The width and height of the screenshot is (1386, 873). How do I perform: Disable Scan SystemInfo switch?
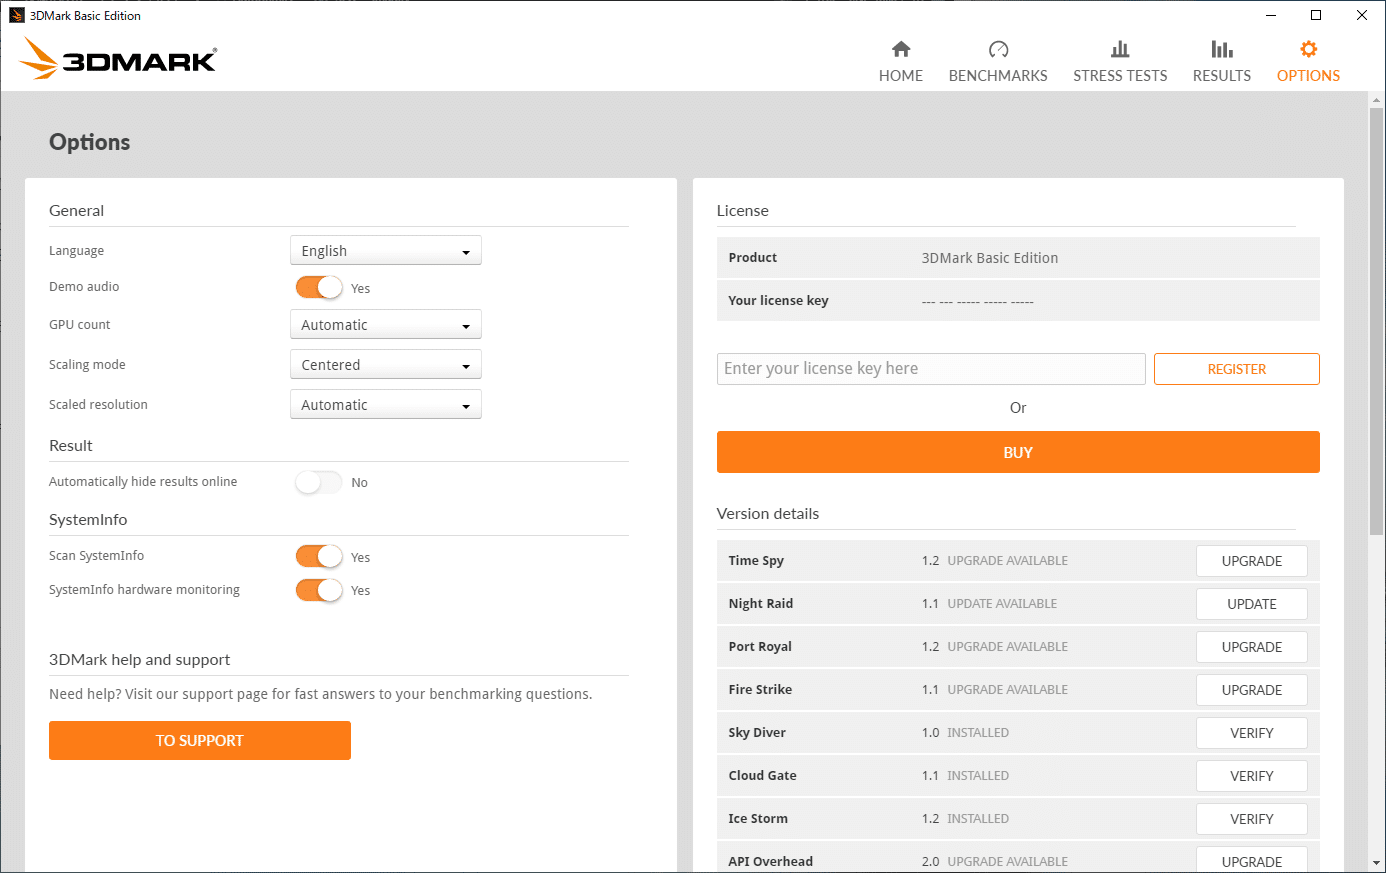(x=319, y=556)
